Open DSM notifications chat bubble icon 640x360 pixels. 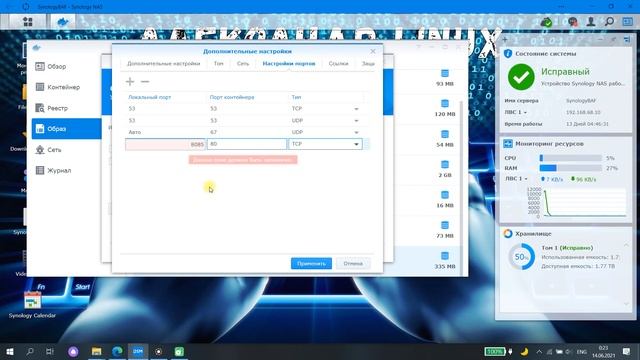pyautogui.click(x=573, y=22)
